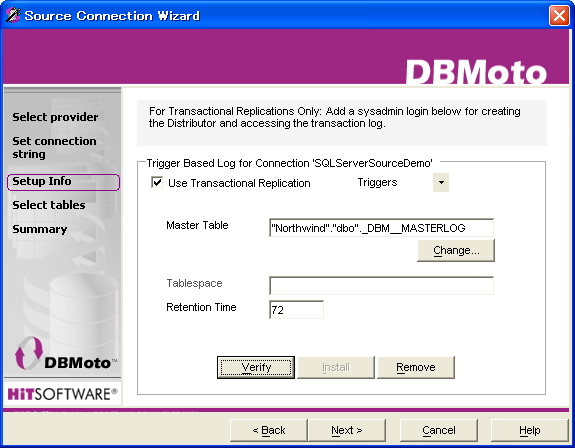
Task: Go back with the < Back button
Action: point(269,430)
